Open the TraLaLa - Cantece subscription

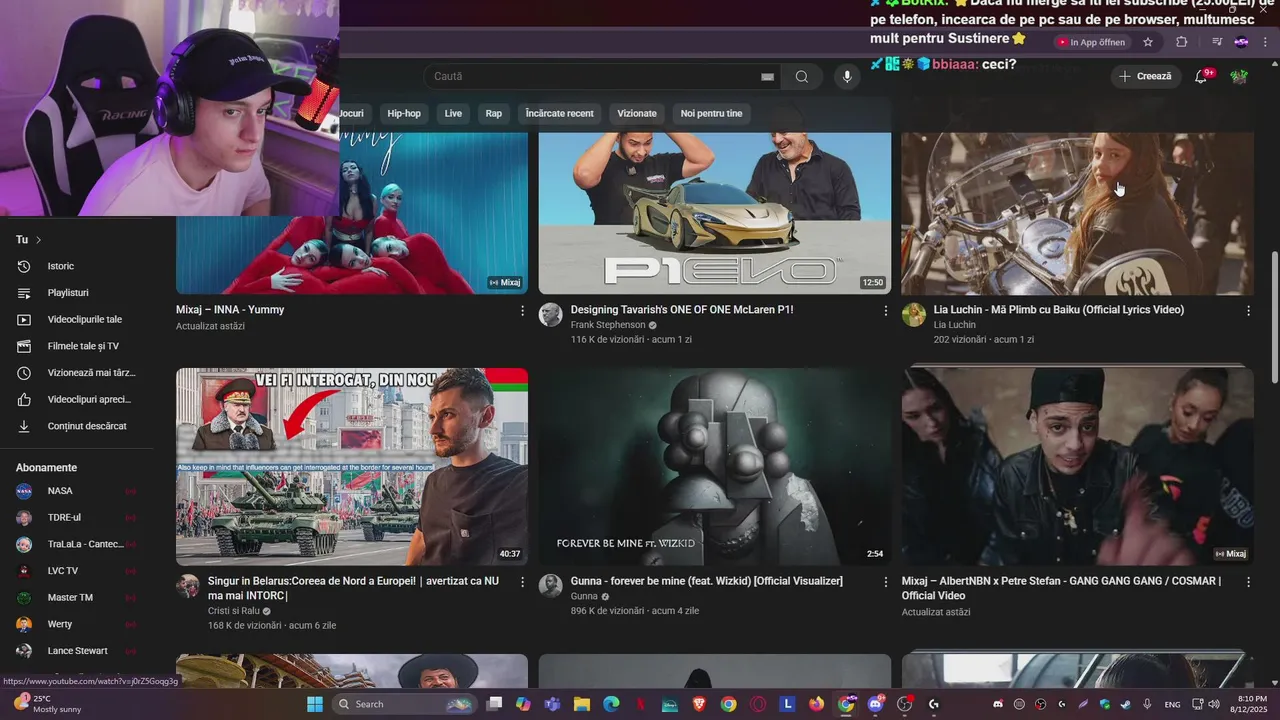click(x=78, y=544)
